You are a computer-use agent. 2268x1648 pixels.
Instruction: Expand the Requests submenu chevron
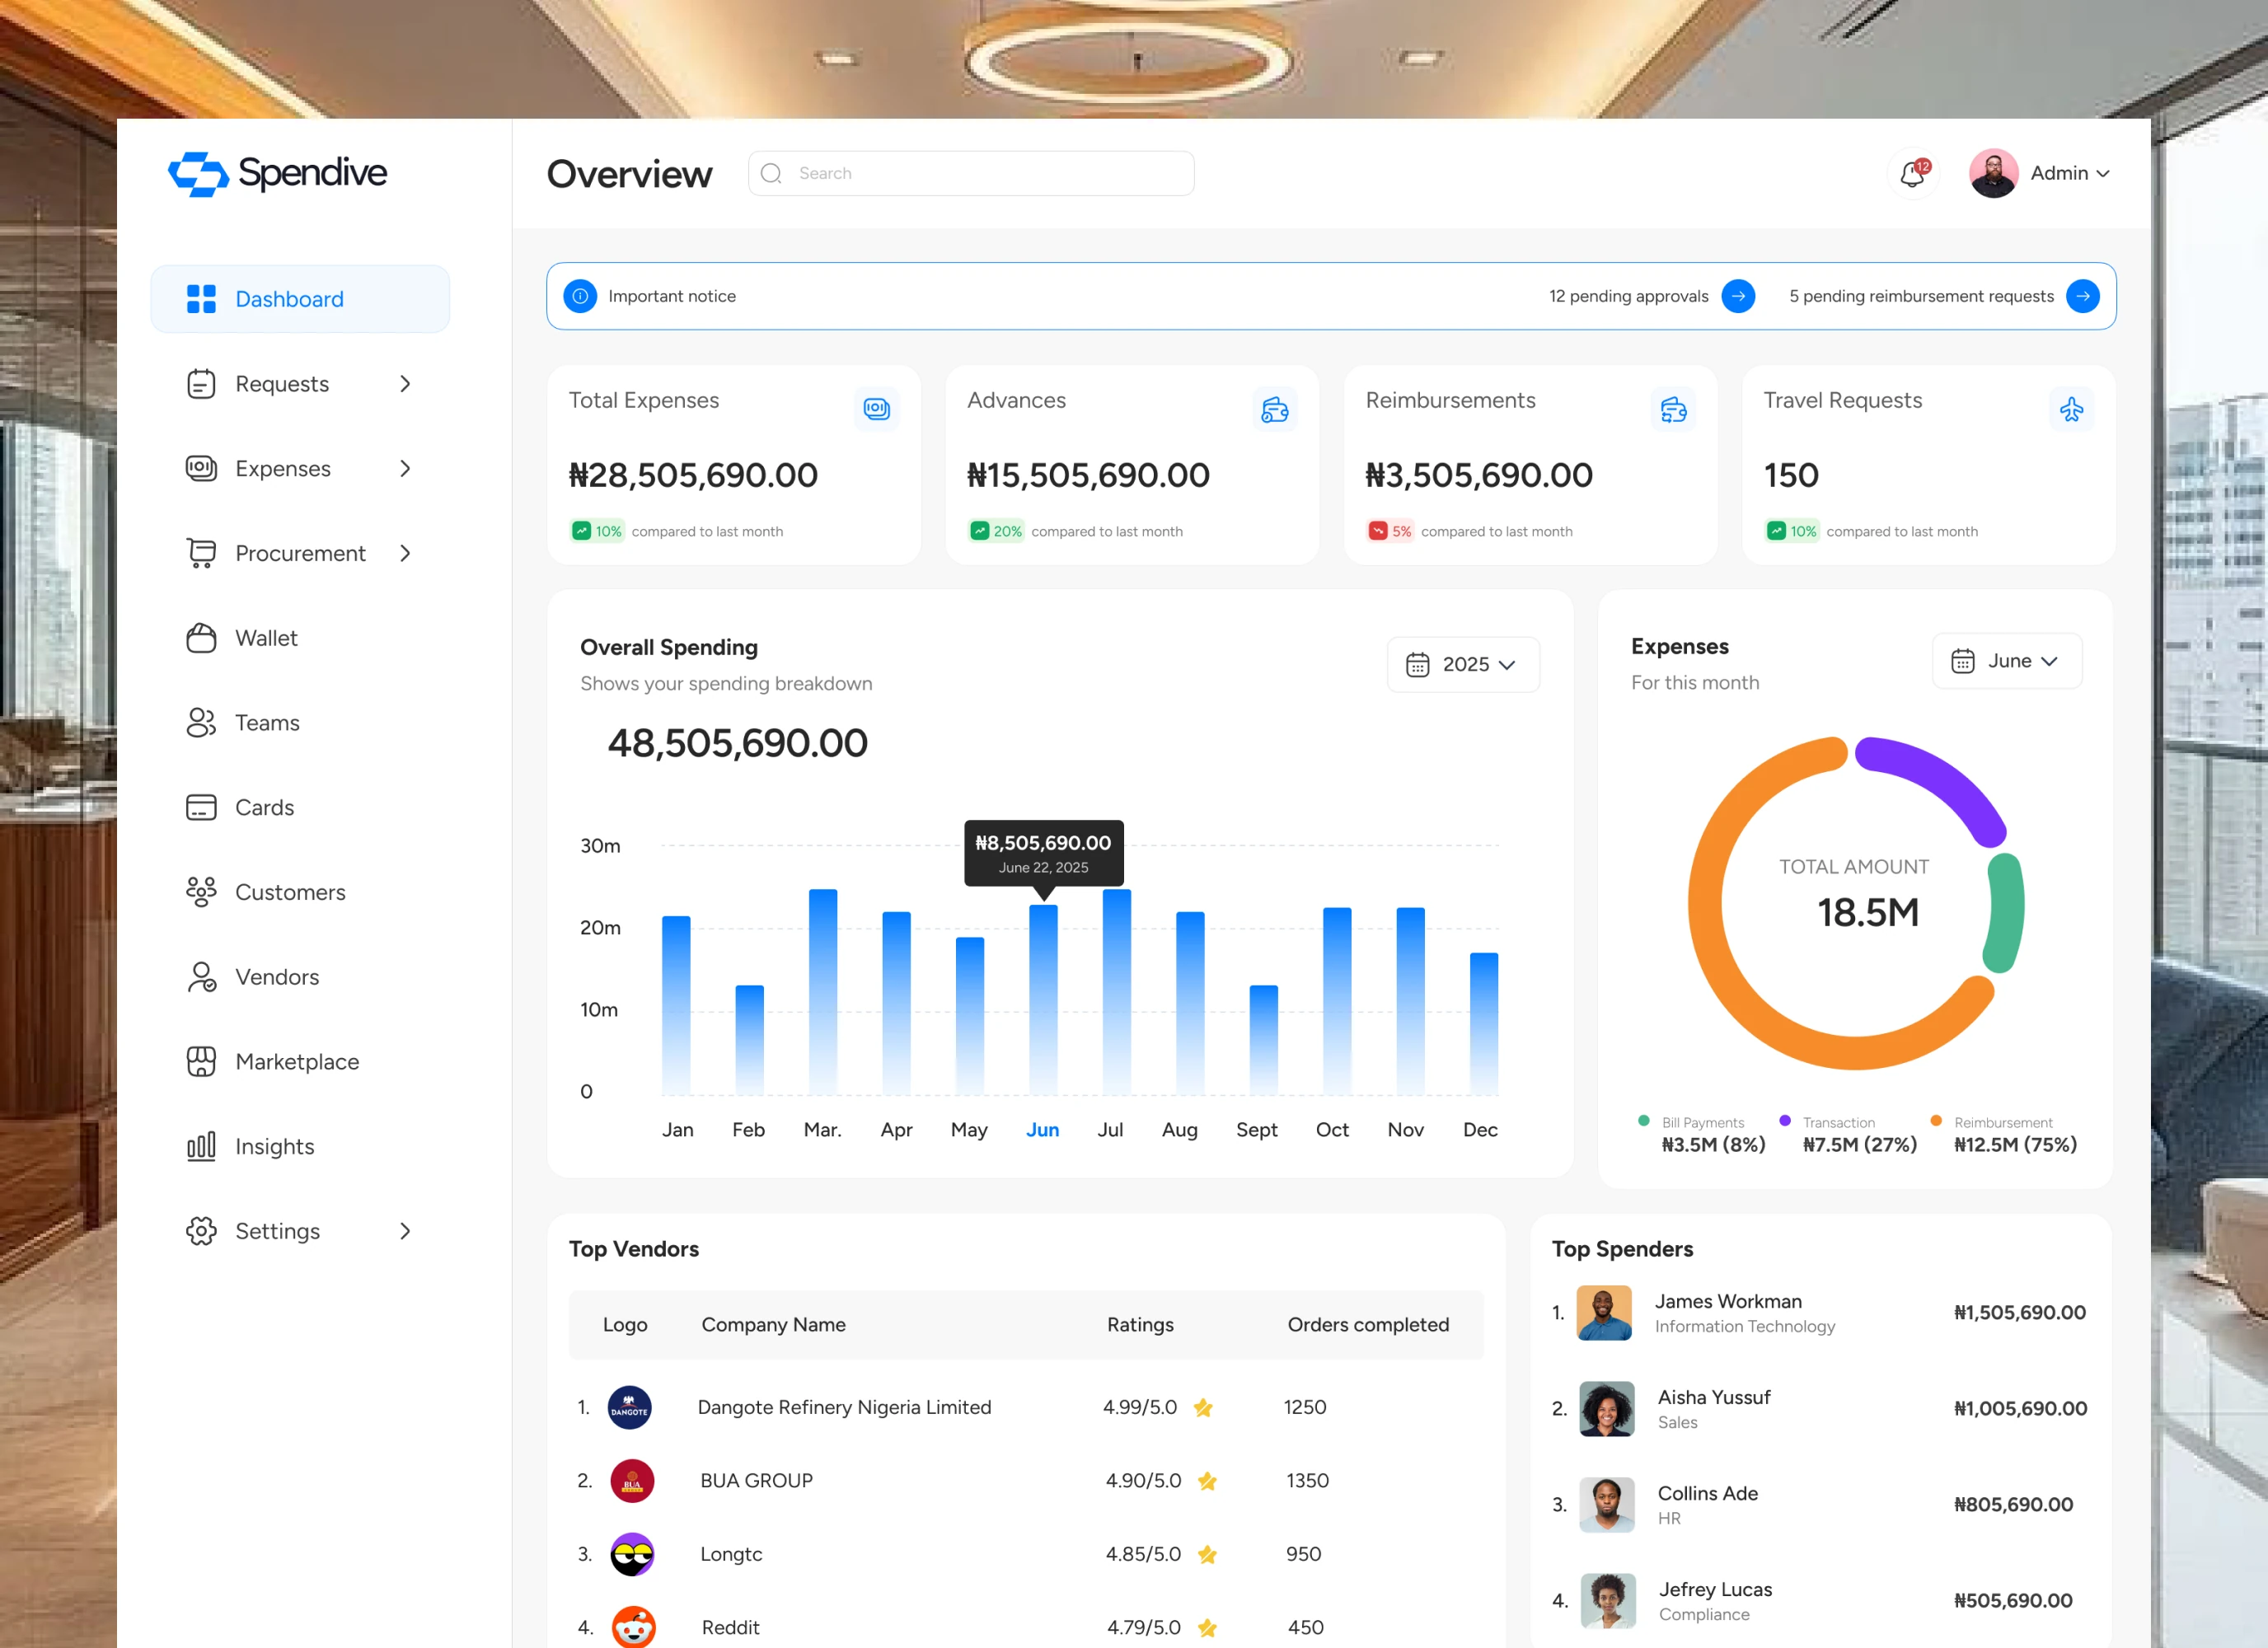pyautogui.click(x=405, y=384)
